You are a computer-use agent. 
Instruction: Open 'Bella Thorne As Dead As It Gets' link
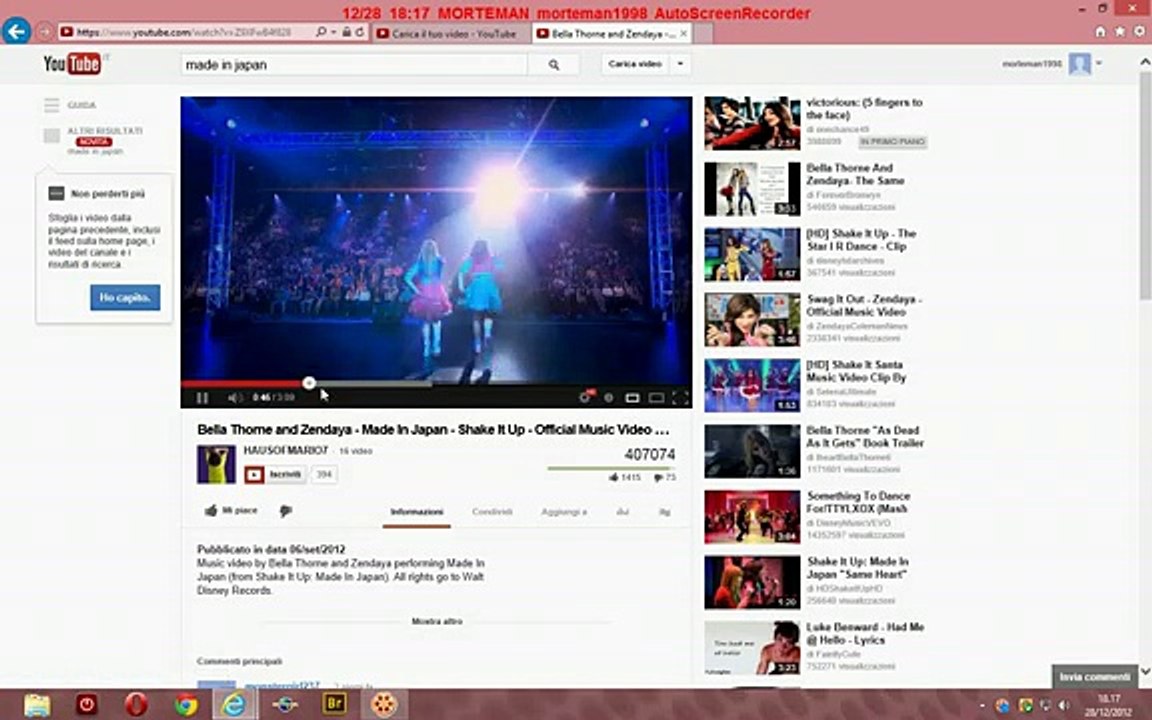coord(865,436)
